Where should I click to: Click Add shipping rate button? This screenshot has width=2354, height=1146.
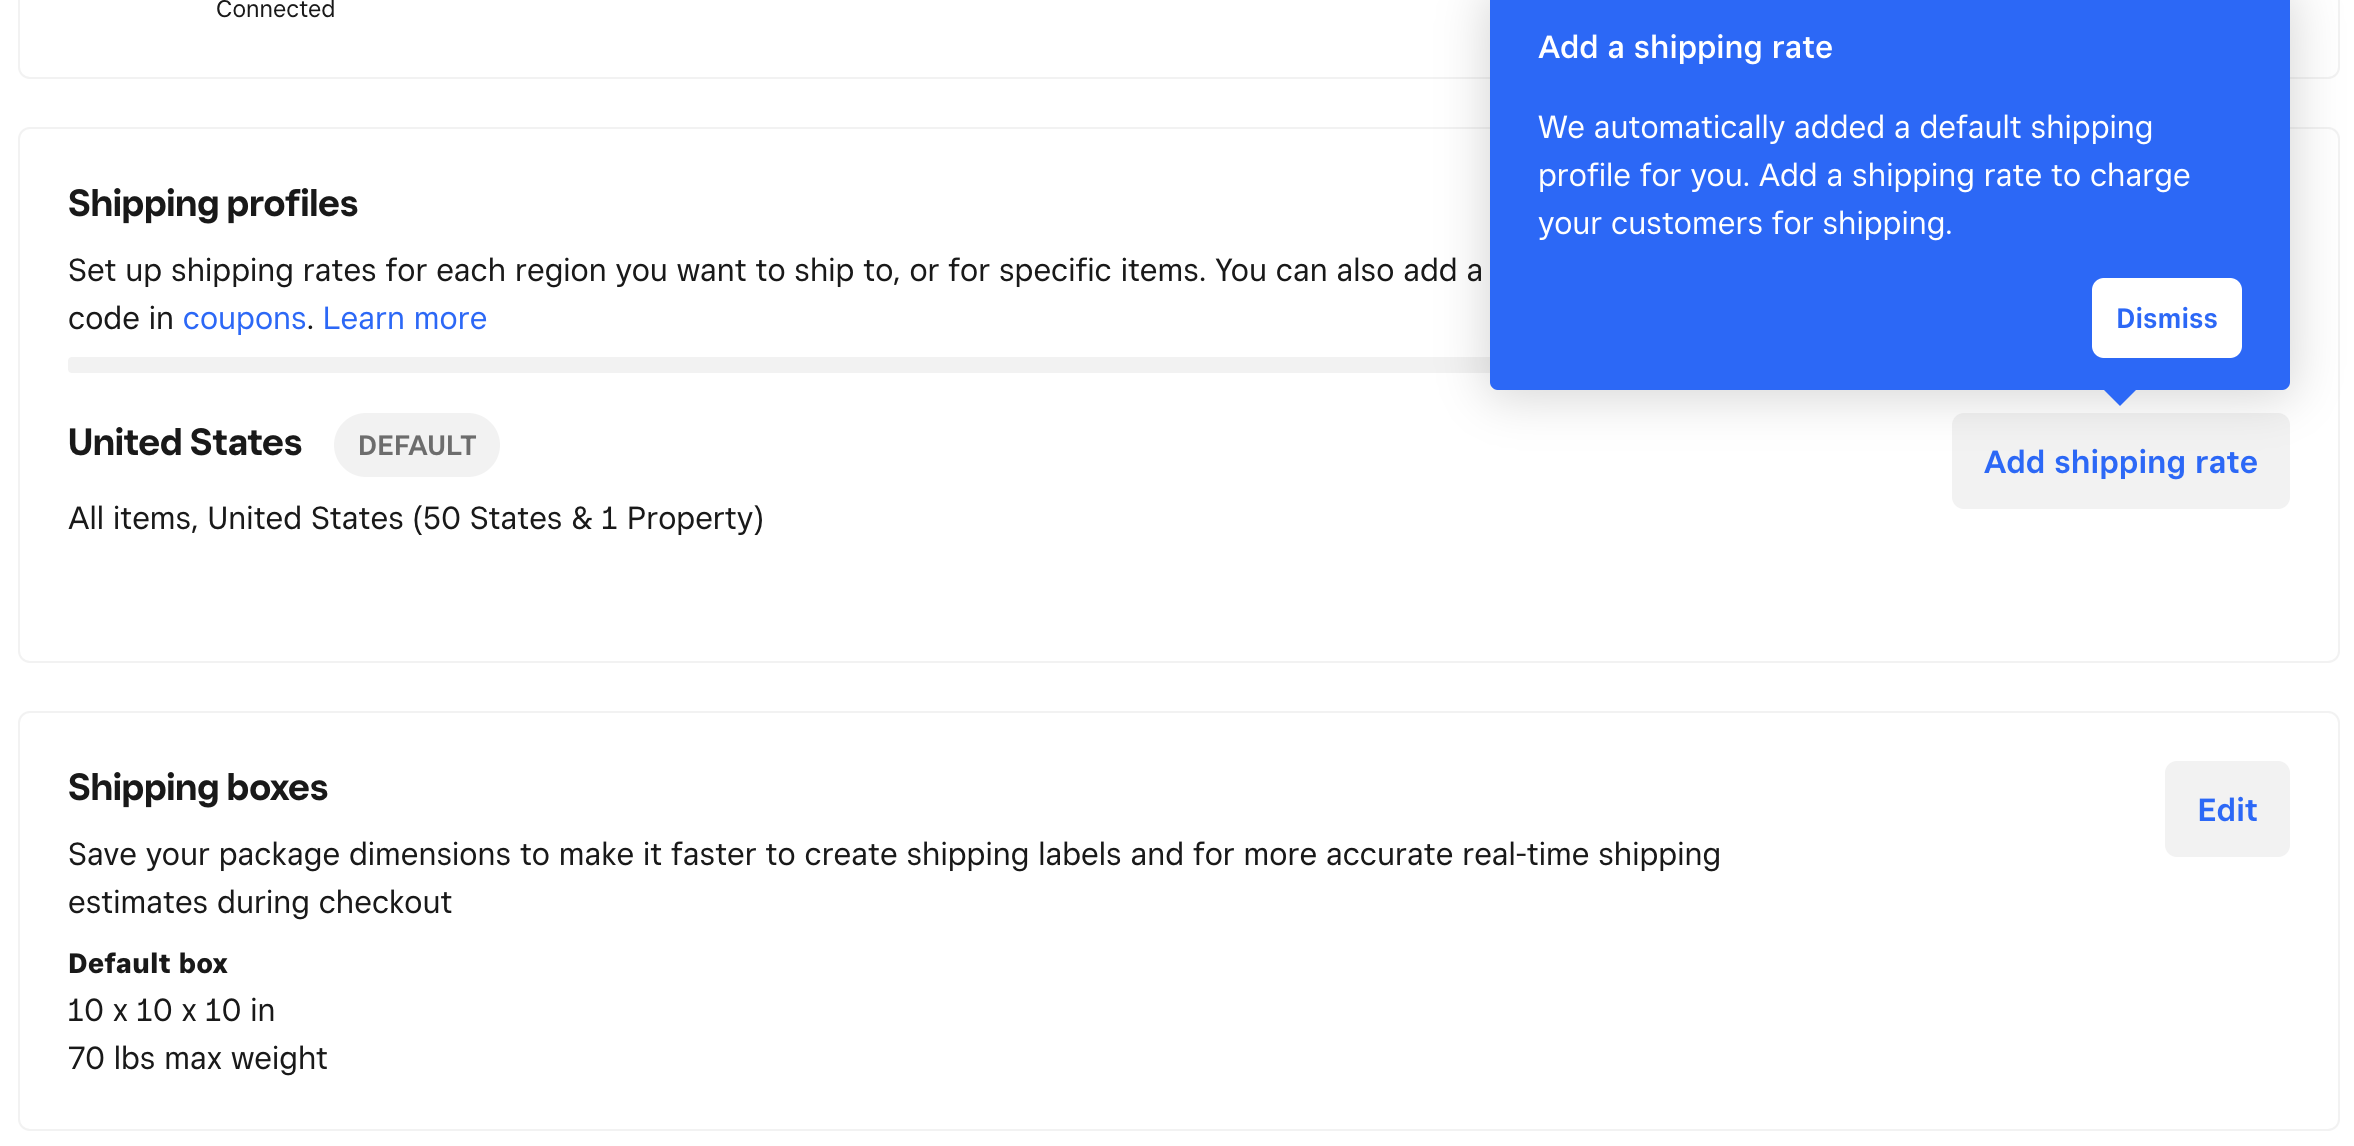(x=2120, y=461)
